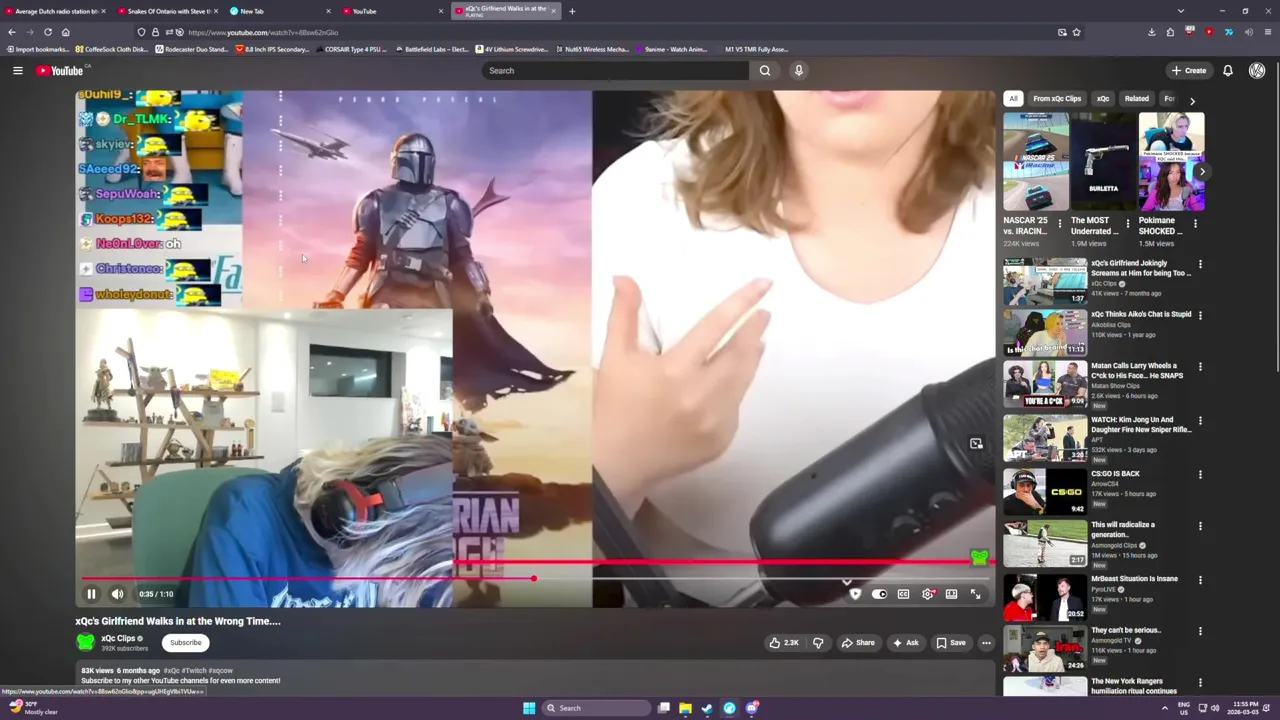The height and width of the screenshot is (720, 1280).
Task: Open the CORSAIR Type 4 PSU bookmark
Action: point(352,49)
